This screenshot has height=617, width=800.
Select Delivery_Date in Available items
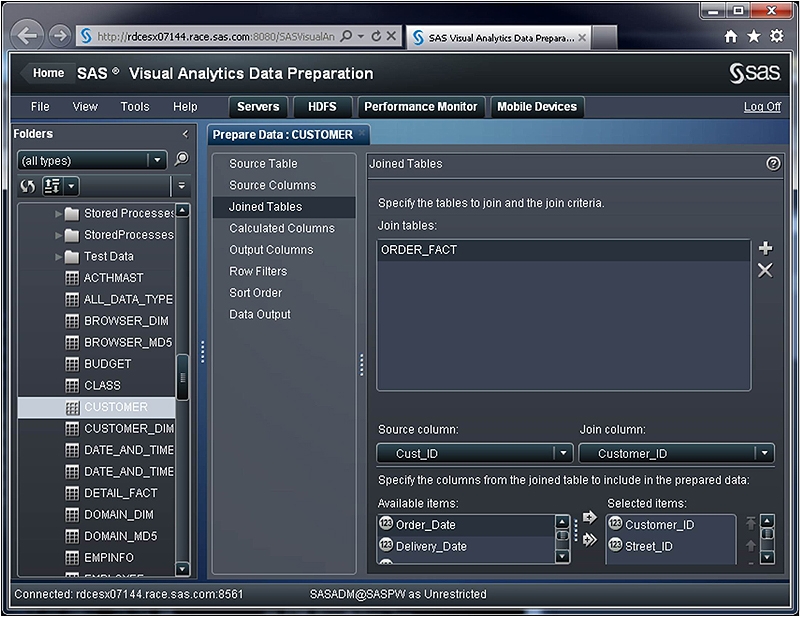click(466, 546)
